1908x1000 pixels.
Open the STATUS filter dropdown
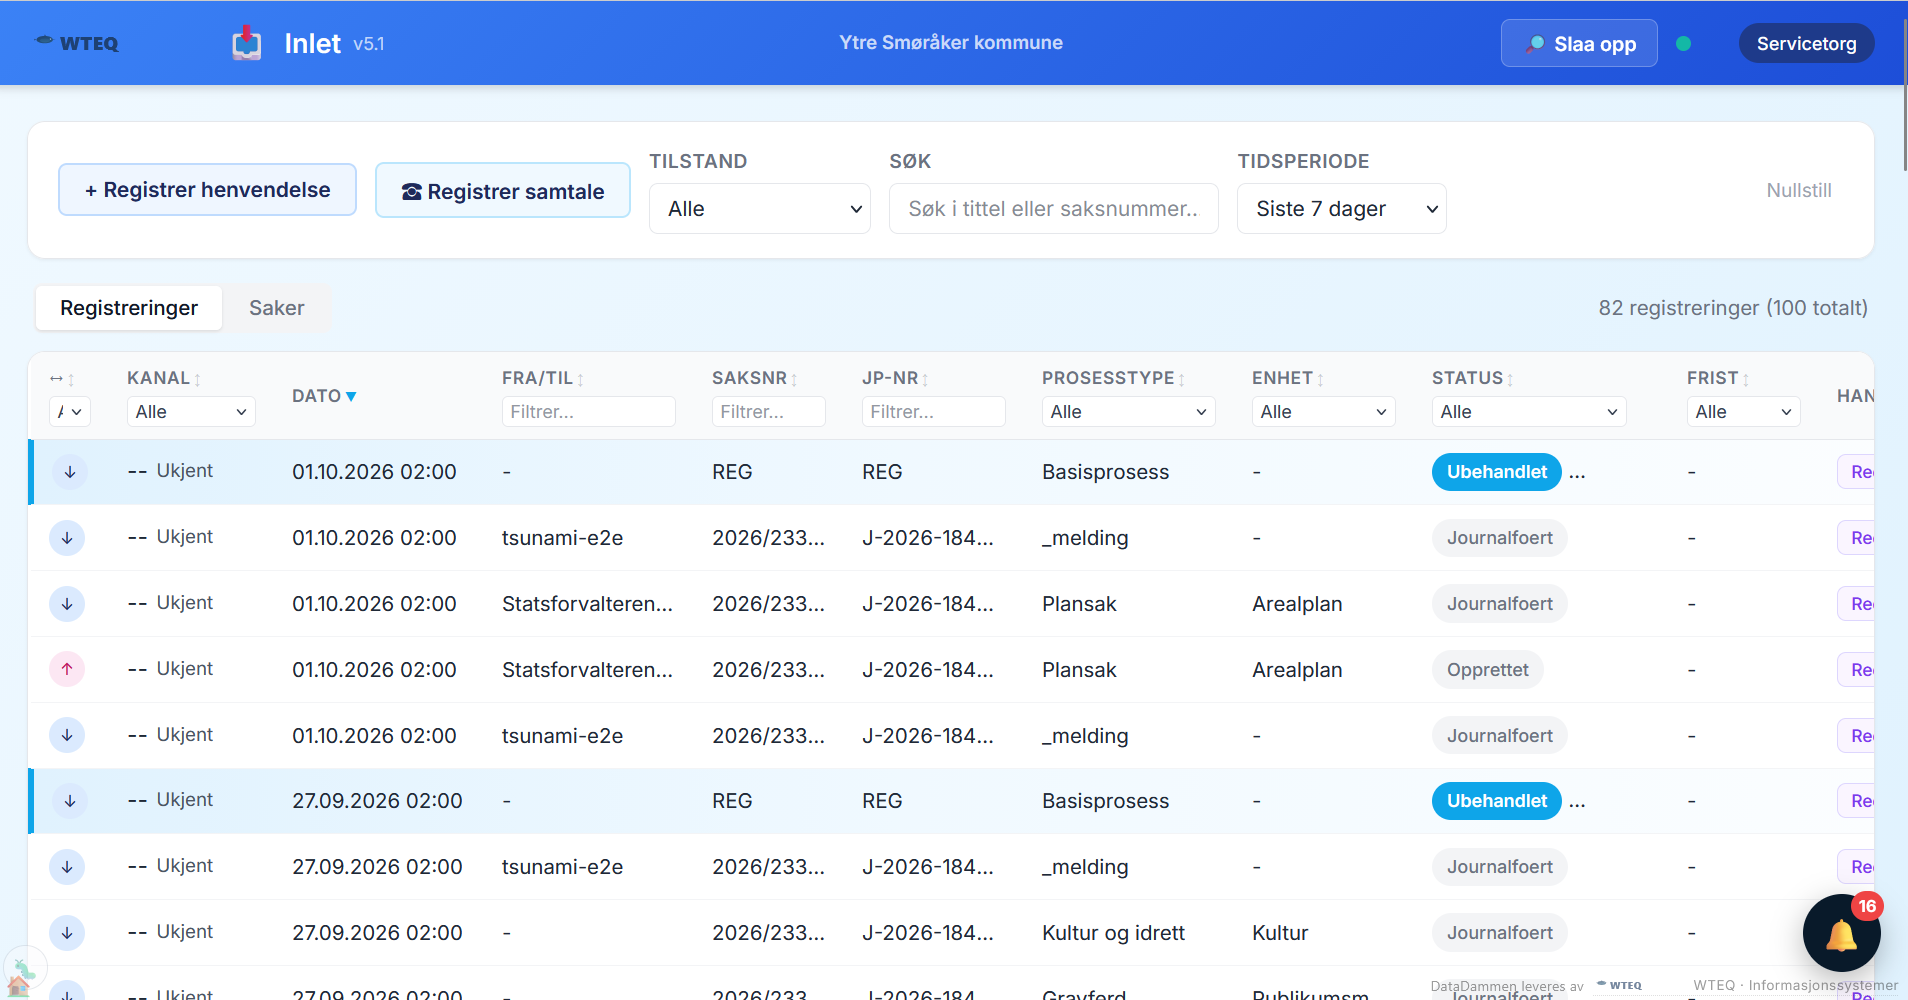point(1529,411)
